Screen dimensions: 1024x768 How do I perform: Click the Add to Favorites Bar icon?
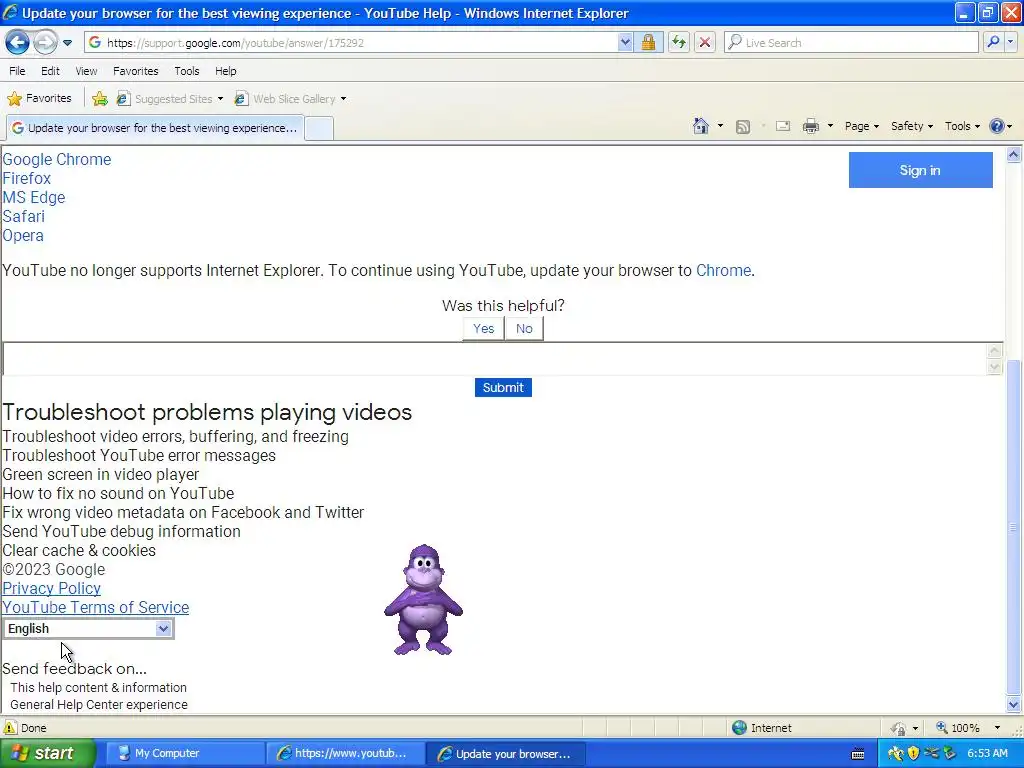pyautogui.click(x=100, y=99)
